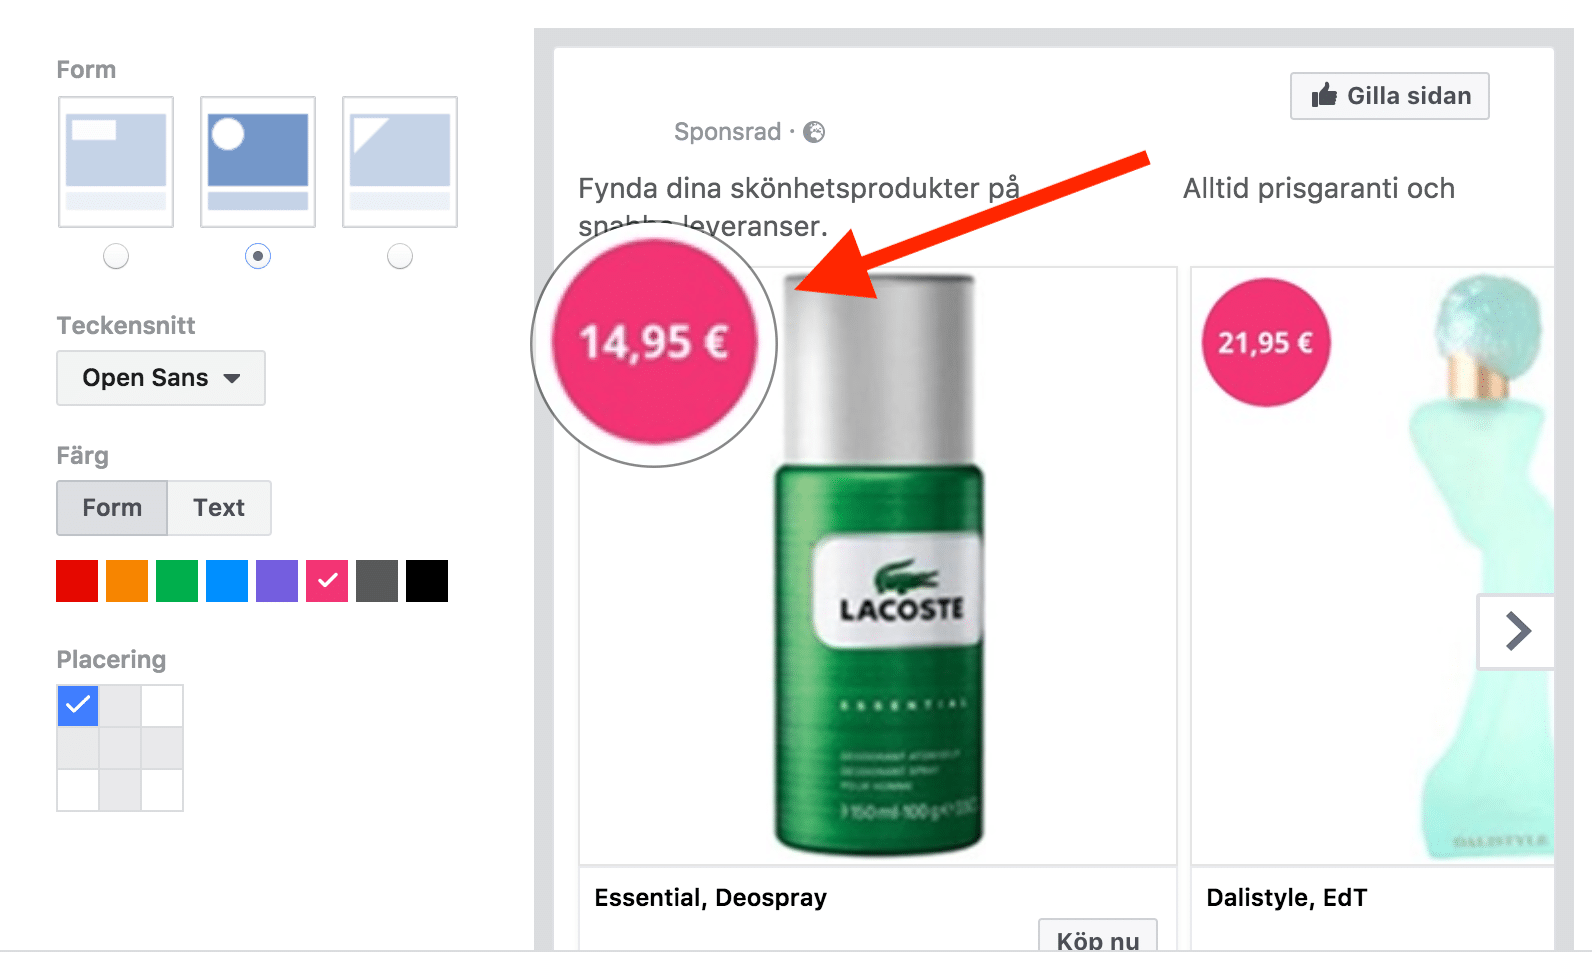Choose the radio button under the triangle shape
This screenshot has width=1596, height=972.
point(400,256)
